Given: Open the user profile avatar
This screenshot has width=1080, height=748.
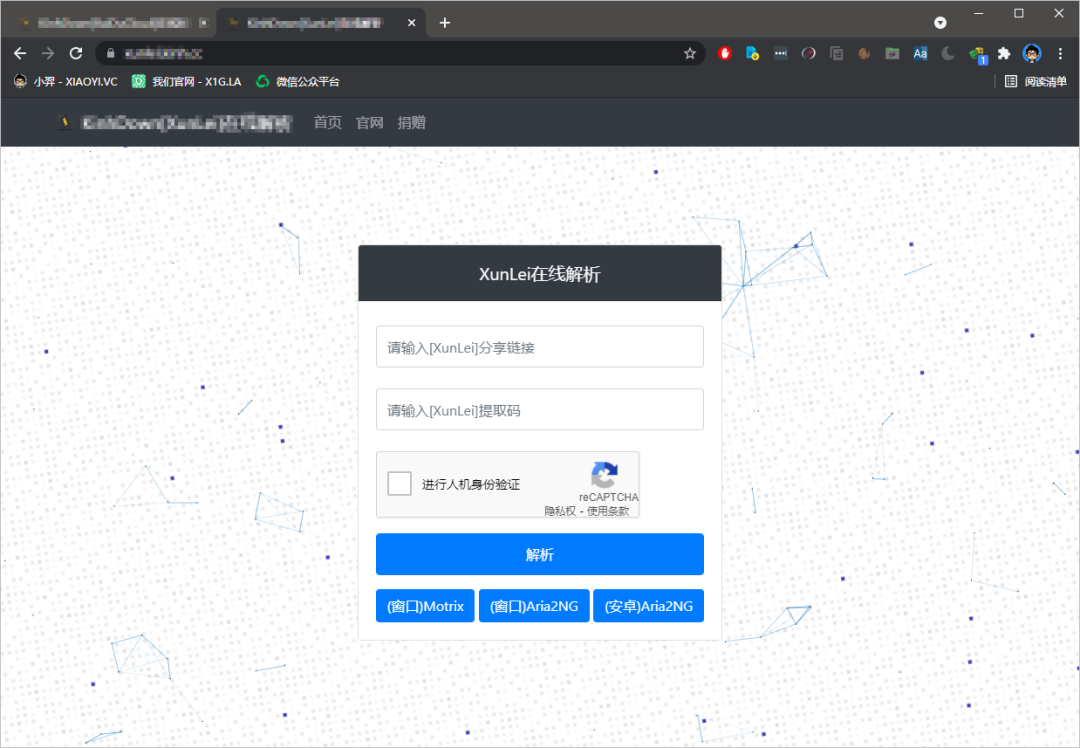Looking at the screenshot, I should (1032, 53).
